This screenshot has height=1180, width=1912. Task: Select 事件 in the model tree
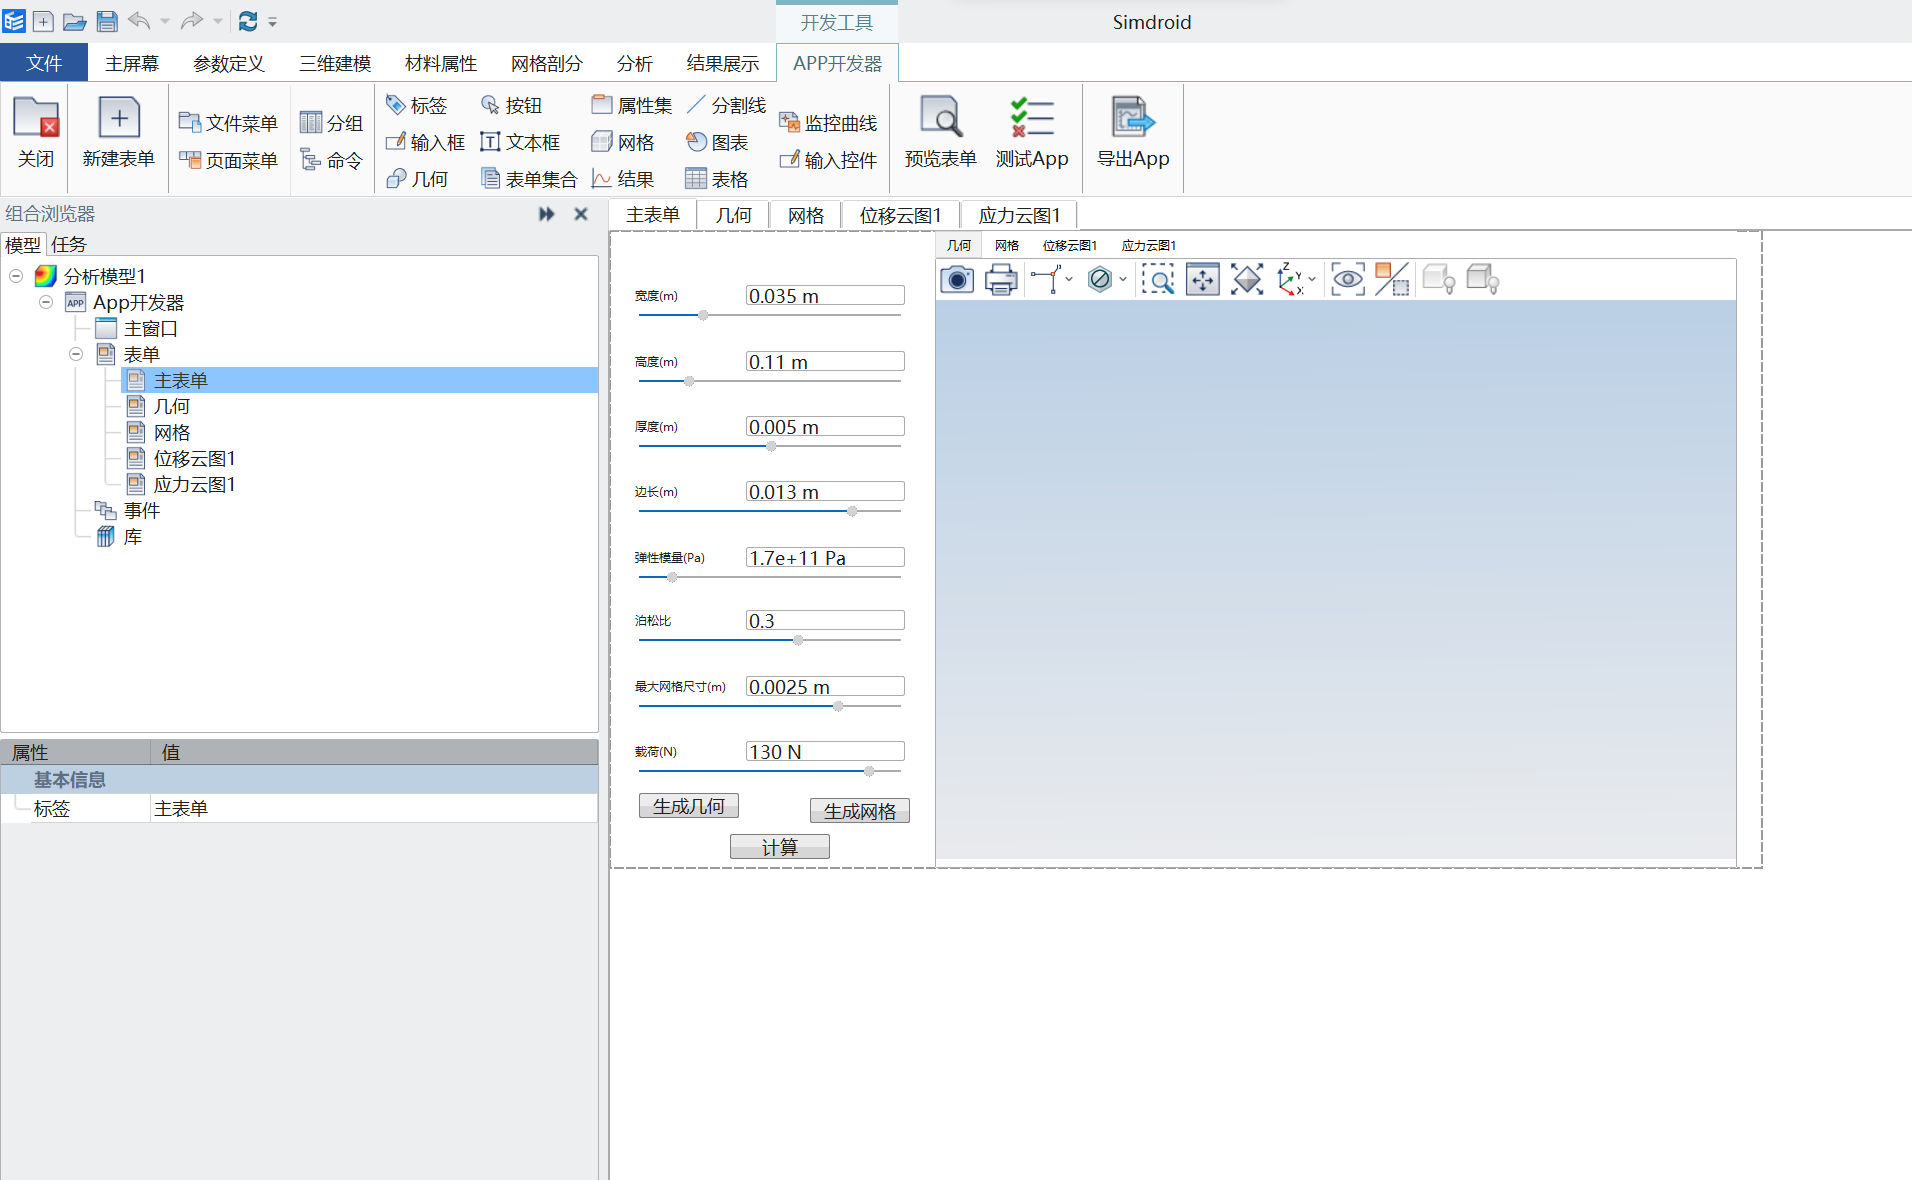[141, 511]
